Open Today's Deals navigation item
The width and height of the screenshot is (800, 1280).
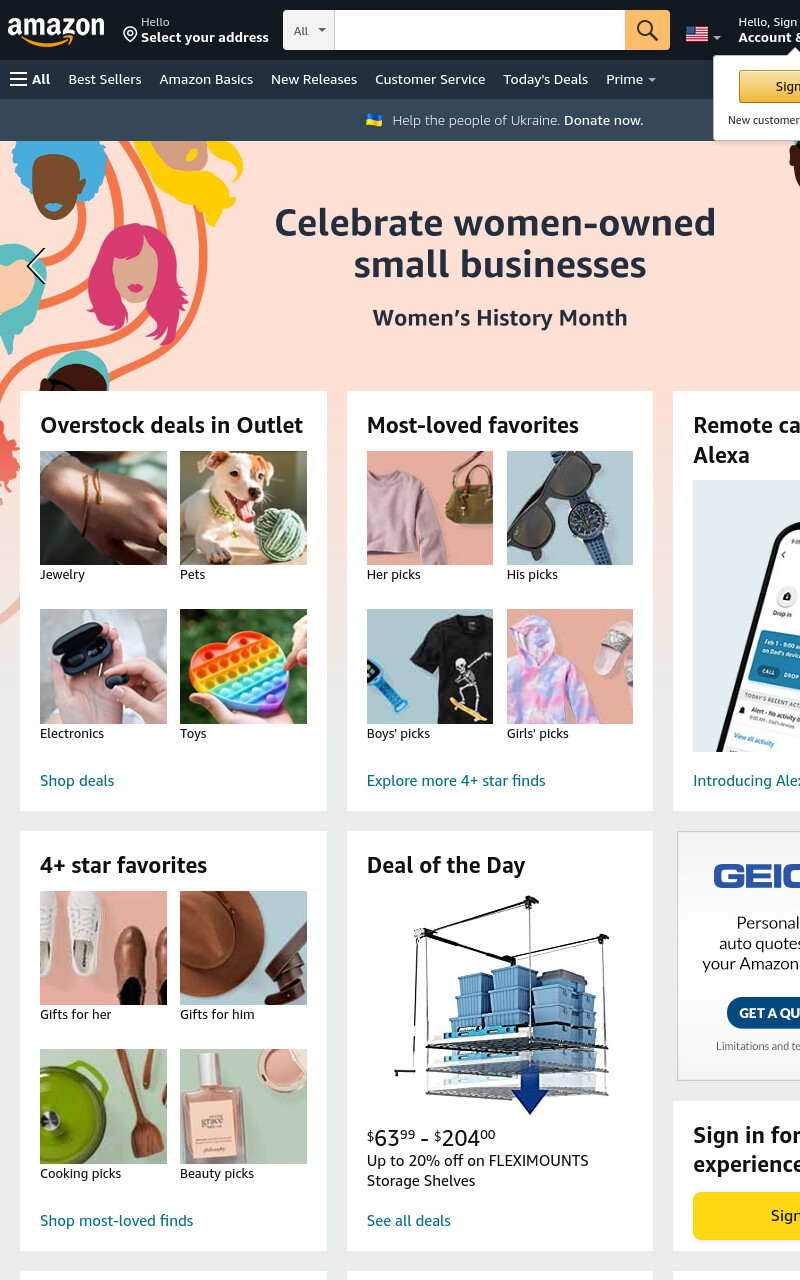tap(546, 79)
